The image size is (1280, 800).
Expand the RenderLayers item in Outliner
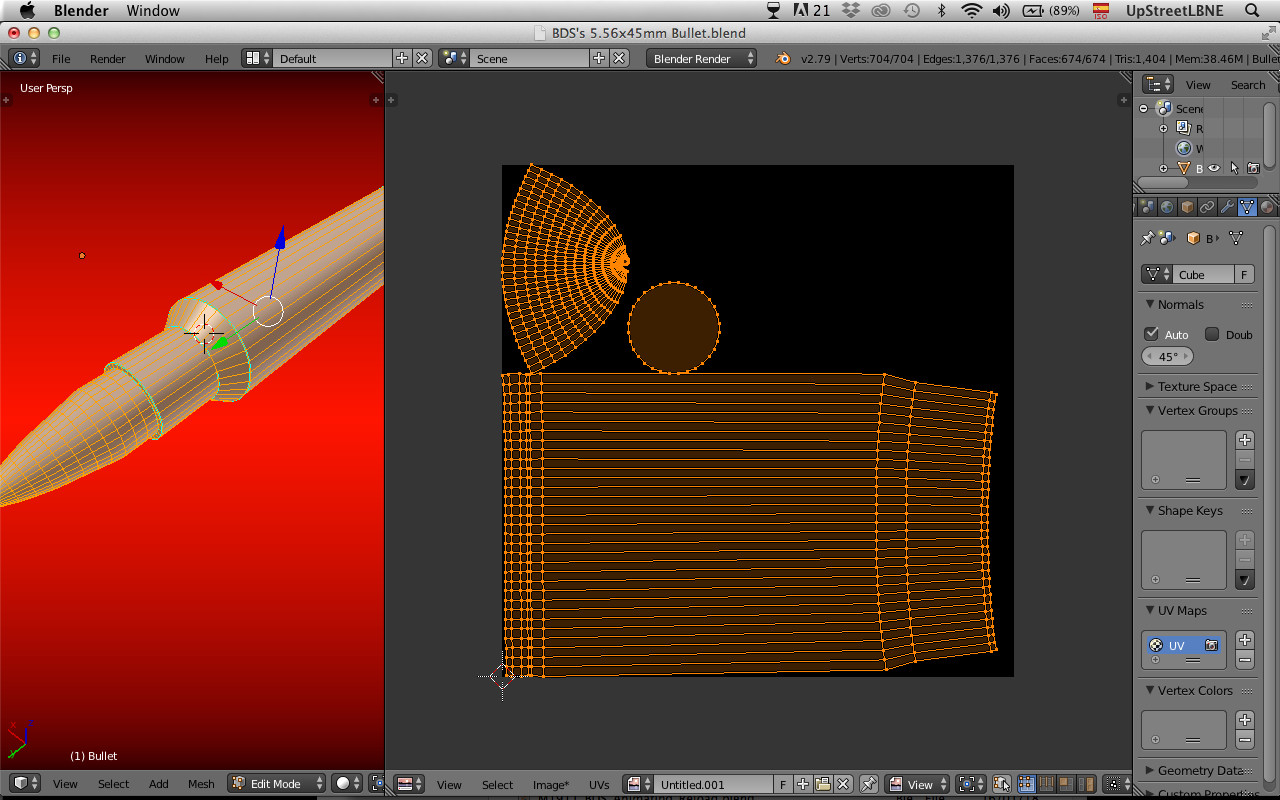tap(1163, 128)
